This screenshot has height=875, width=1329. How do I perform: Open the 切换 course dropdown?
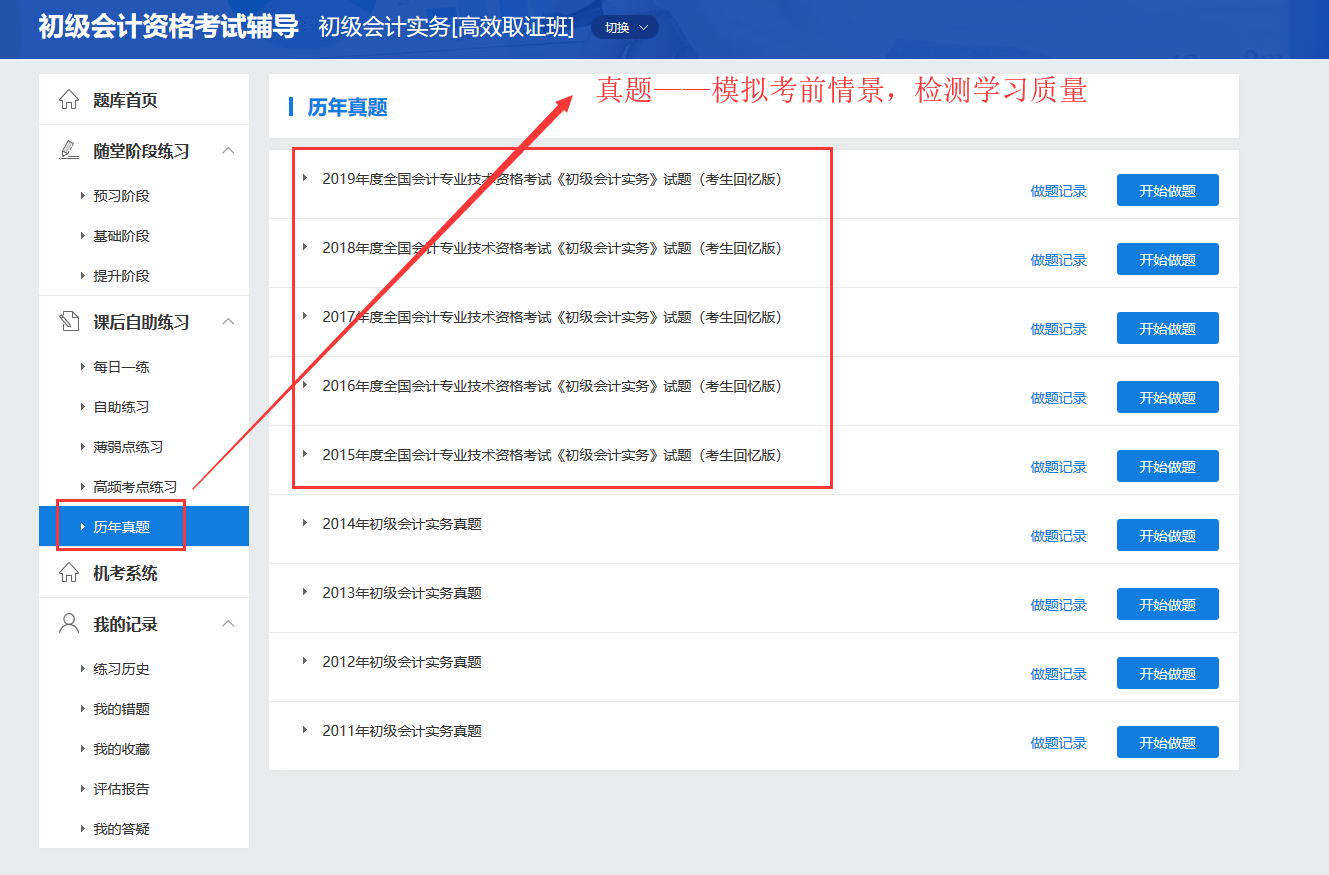pyautogui.click(x=625, y=28)
